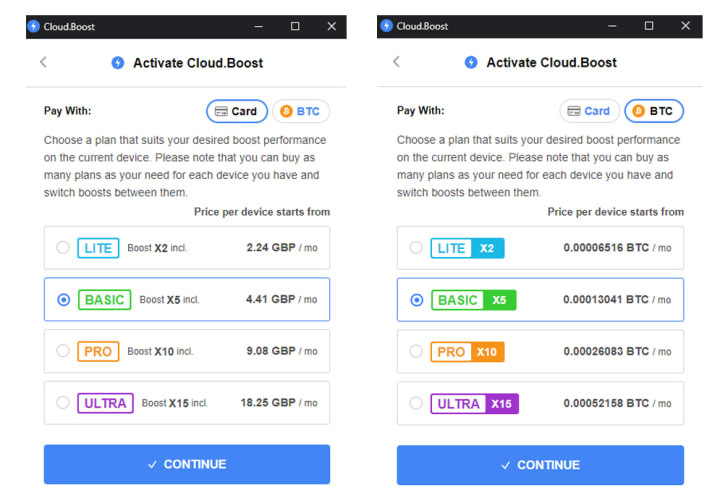The width and height of the screenshot is (720, 498).
Task: Minimize the left Cloud.Boost window
Action: 259,27
